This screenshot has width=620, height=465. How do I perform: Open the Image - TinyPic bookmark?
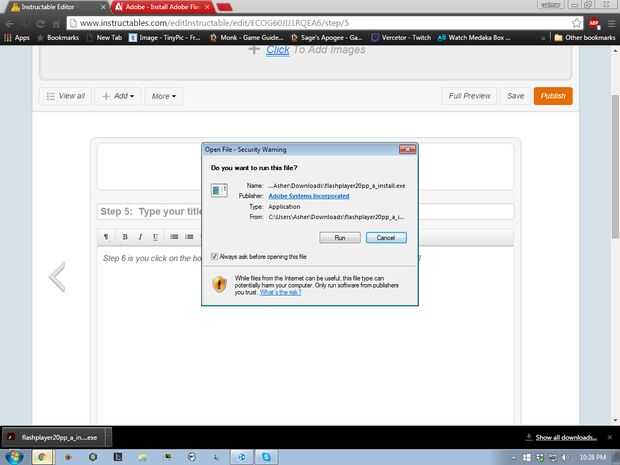click(165, 38)
